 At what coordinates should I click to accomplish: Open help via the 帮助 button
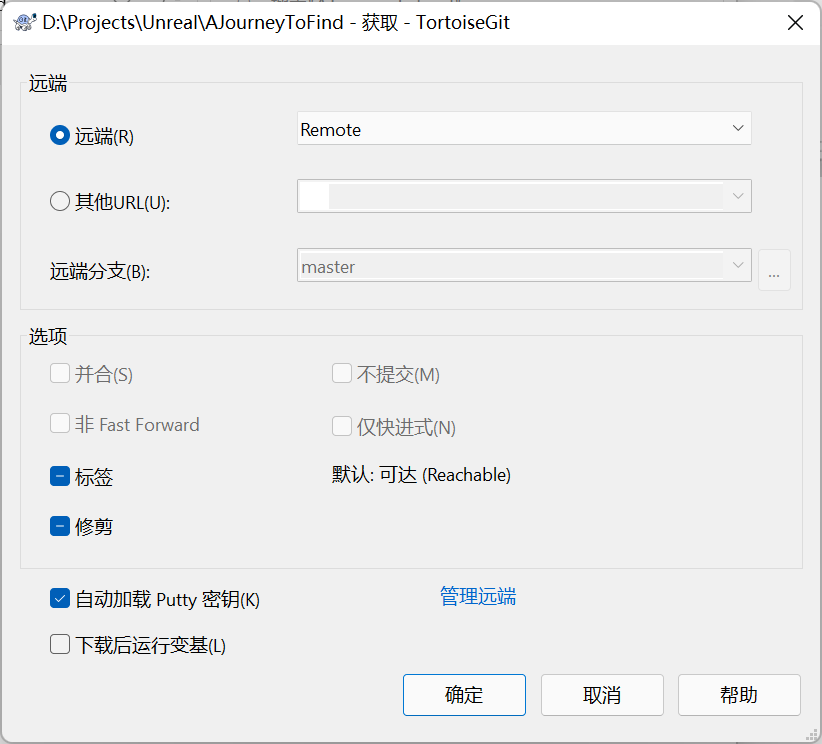tap(739, 695)
